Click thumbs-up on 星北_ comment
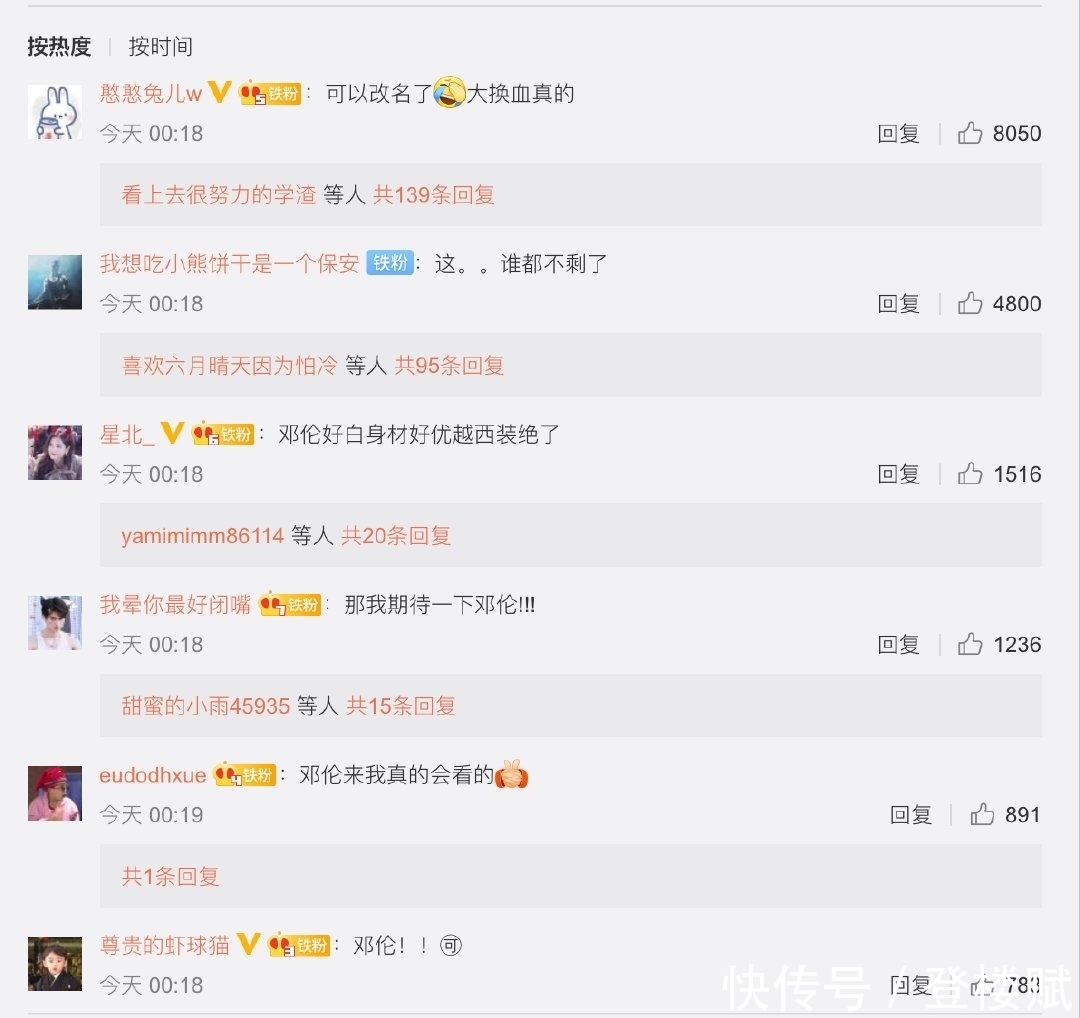The image size is (1080, 1018). coord(970,474)
